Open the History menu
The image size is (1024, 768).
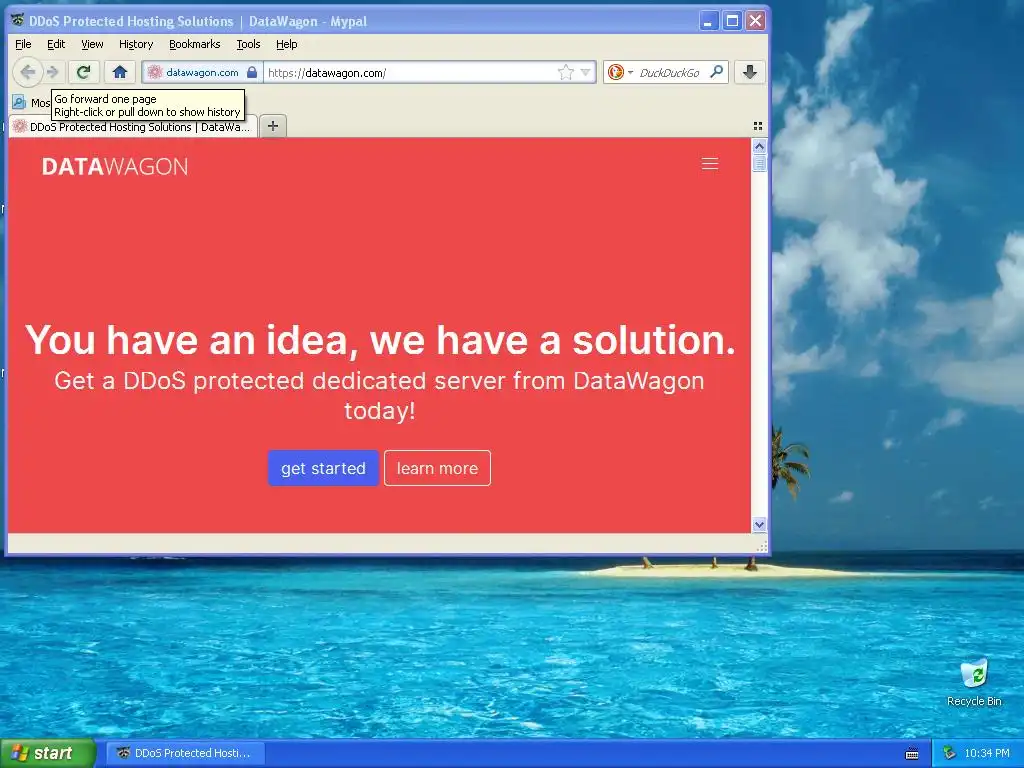pyautogui.click(x=136, y=44)
